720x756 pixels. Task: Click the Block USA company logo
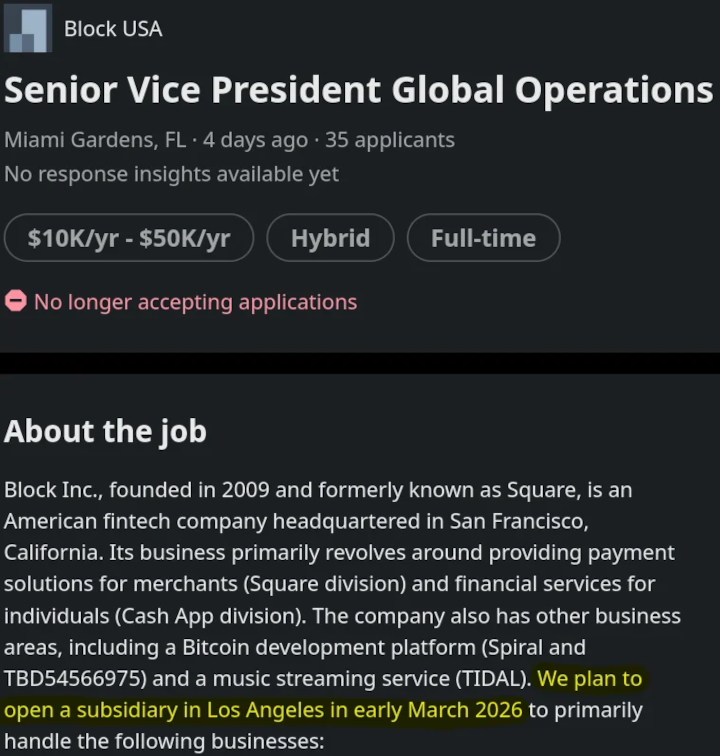[x=28, y=29]
